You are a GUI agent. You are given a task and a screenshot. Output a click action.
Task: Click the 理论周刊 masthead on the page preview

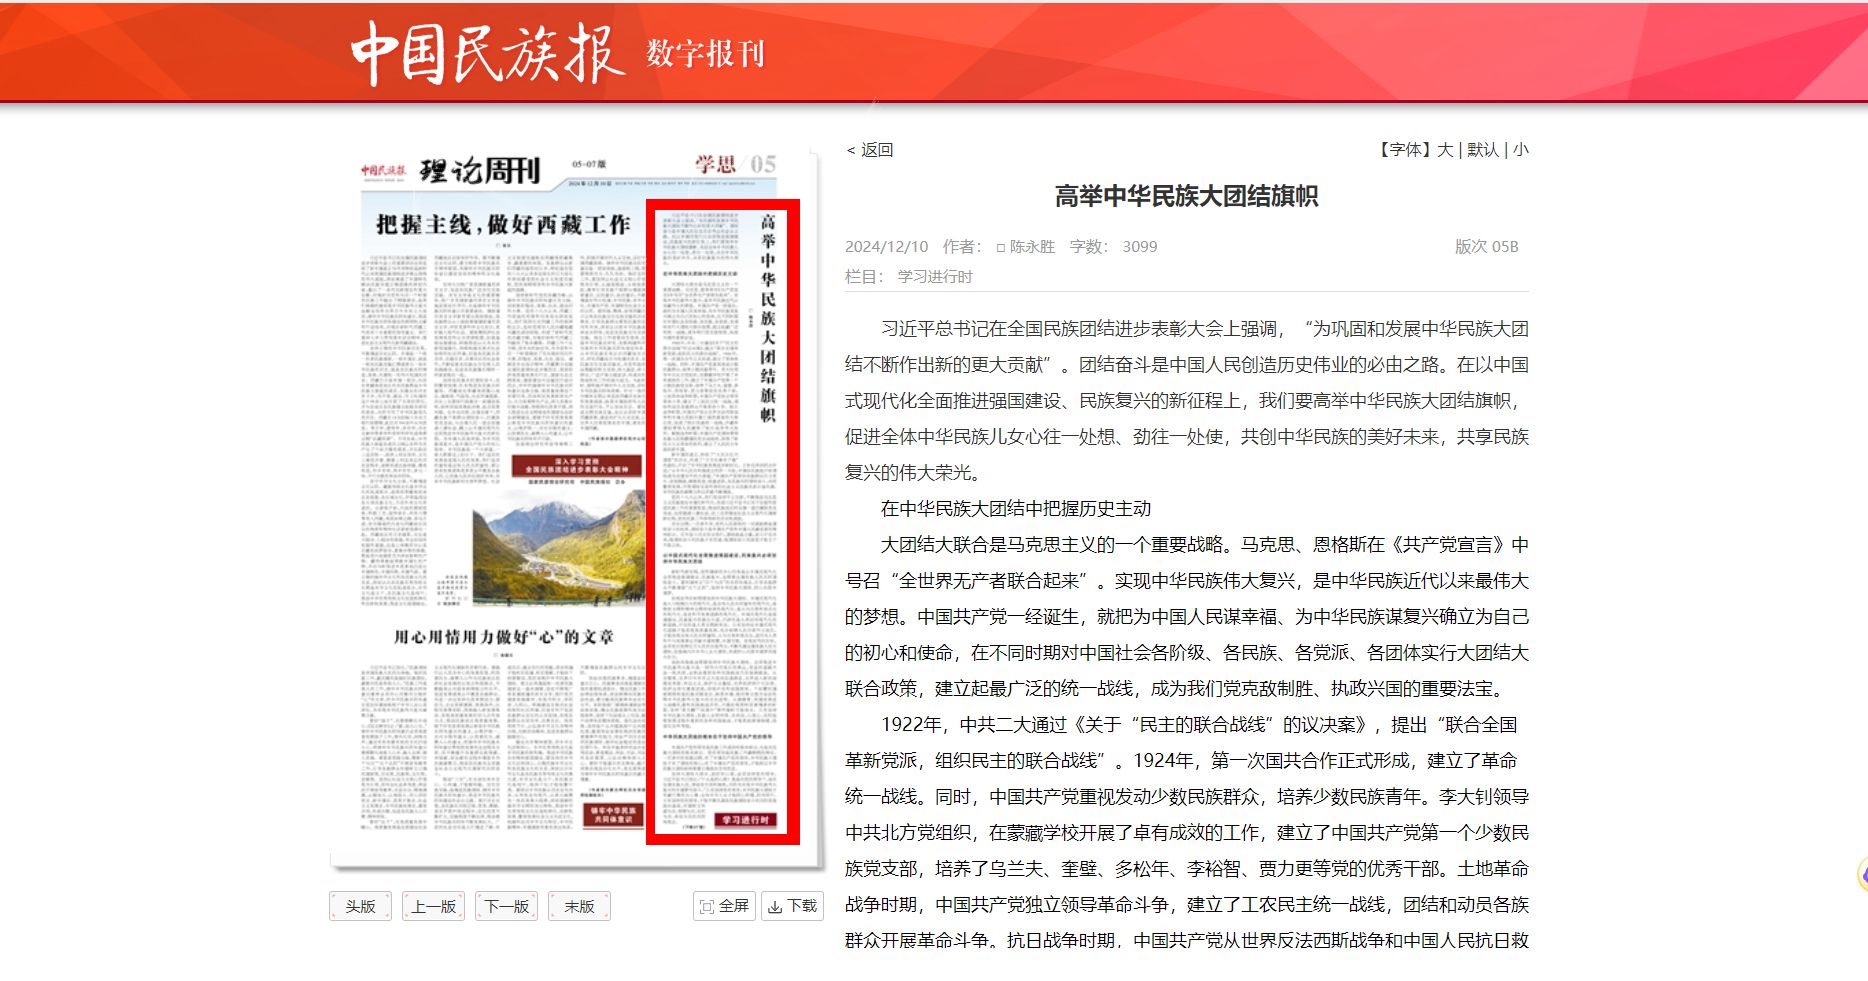click(479, 171)
